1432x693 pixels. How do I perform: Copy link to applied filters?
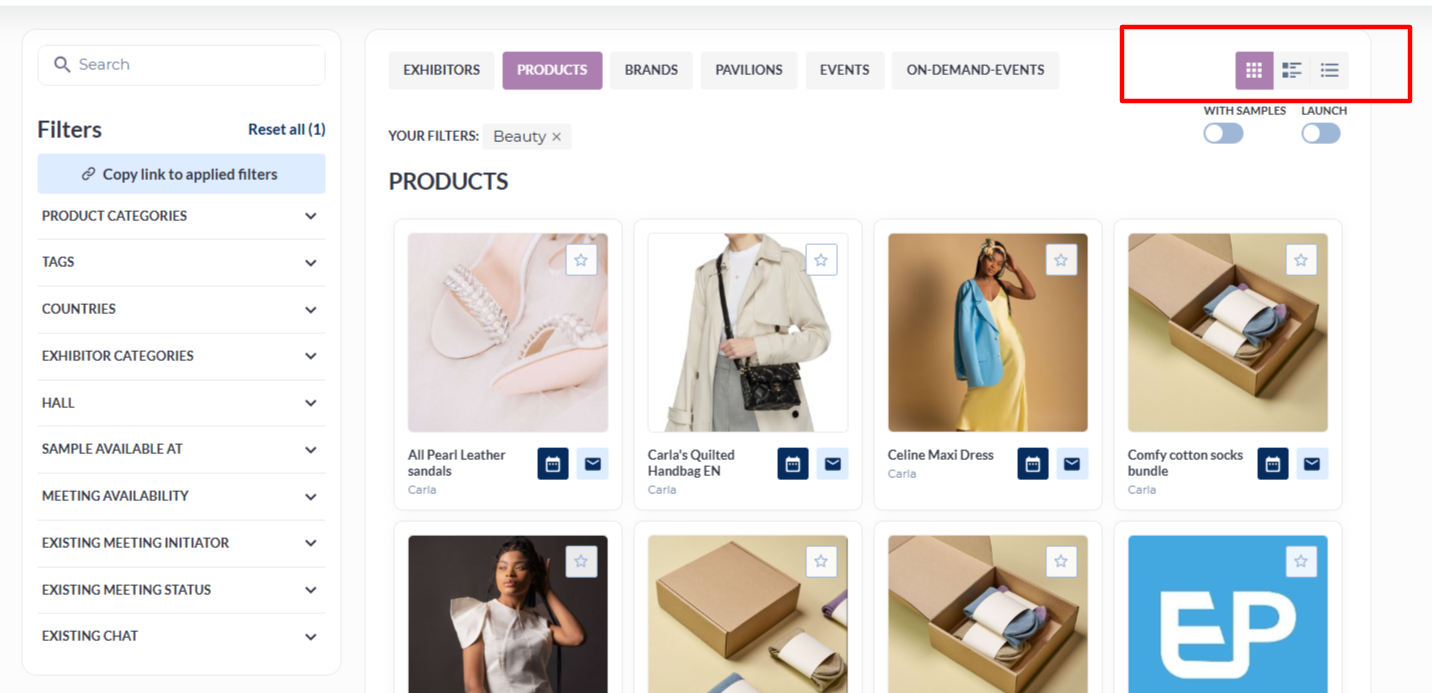coord(181,174)
